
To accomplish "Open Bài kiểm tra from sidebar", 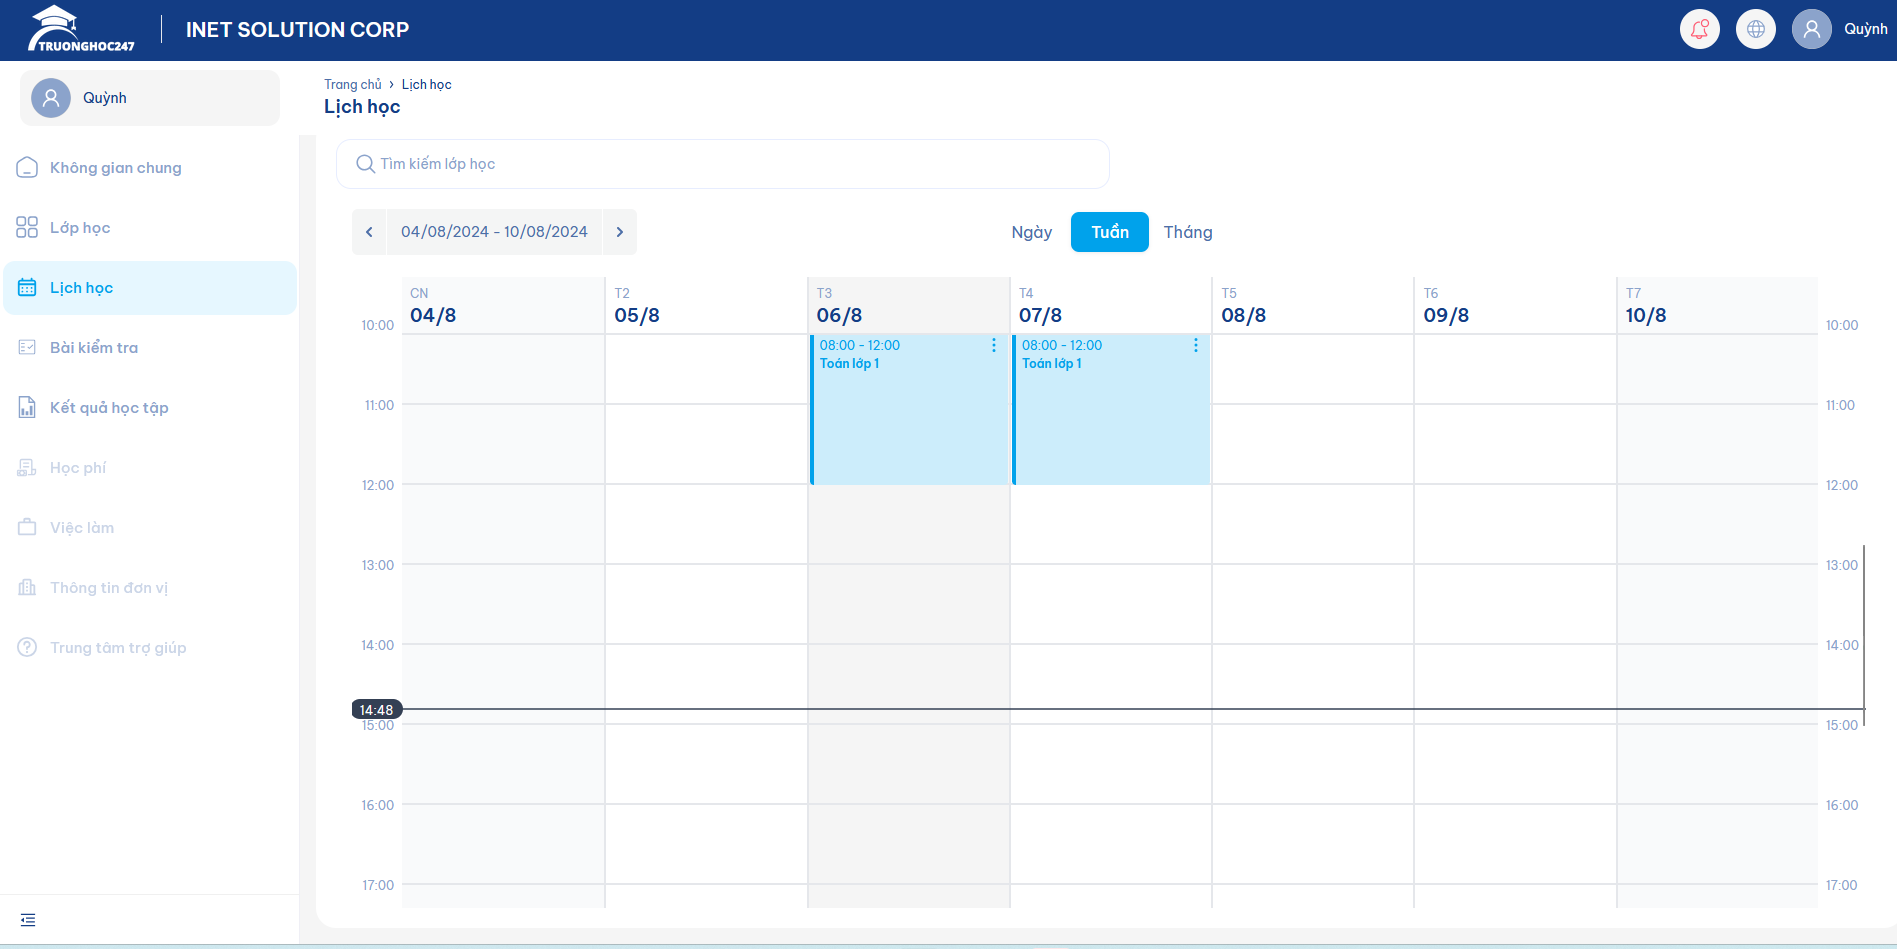I will (x=94, y=348).
